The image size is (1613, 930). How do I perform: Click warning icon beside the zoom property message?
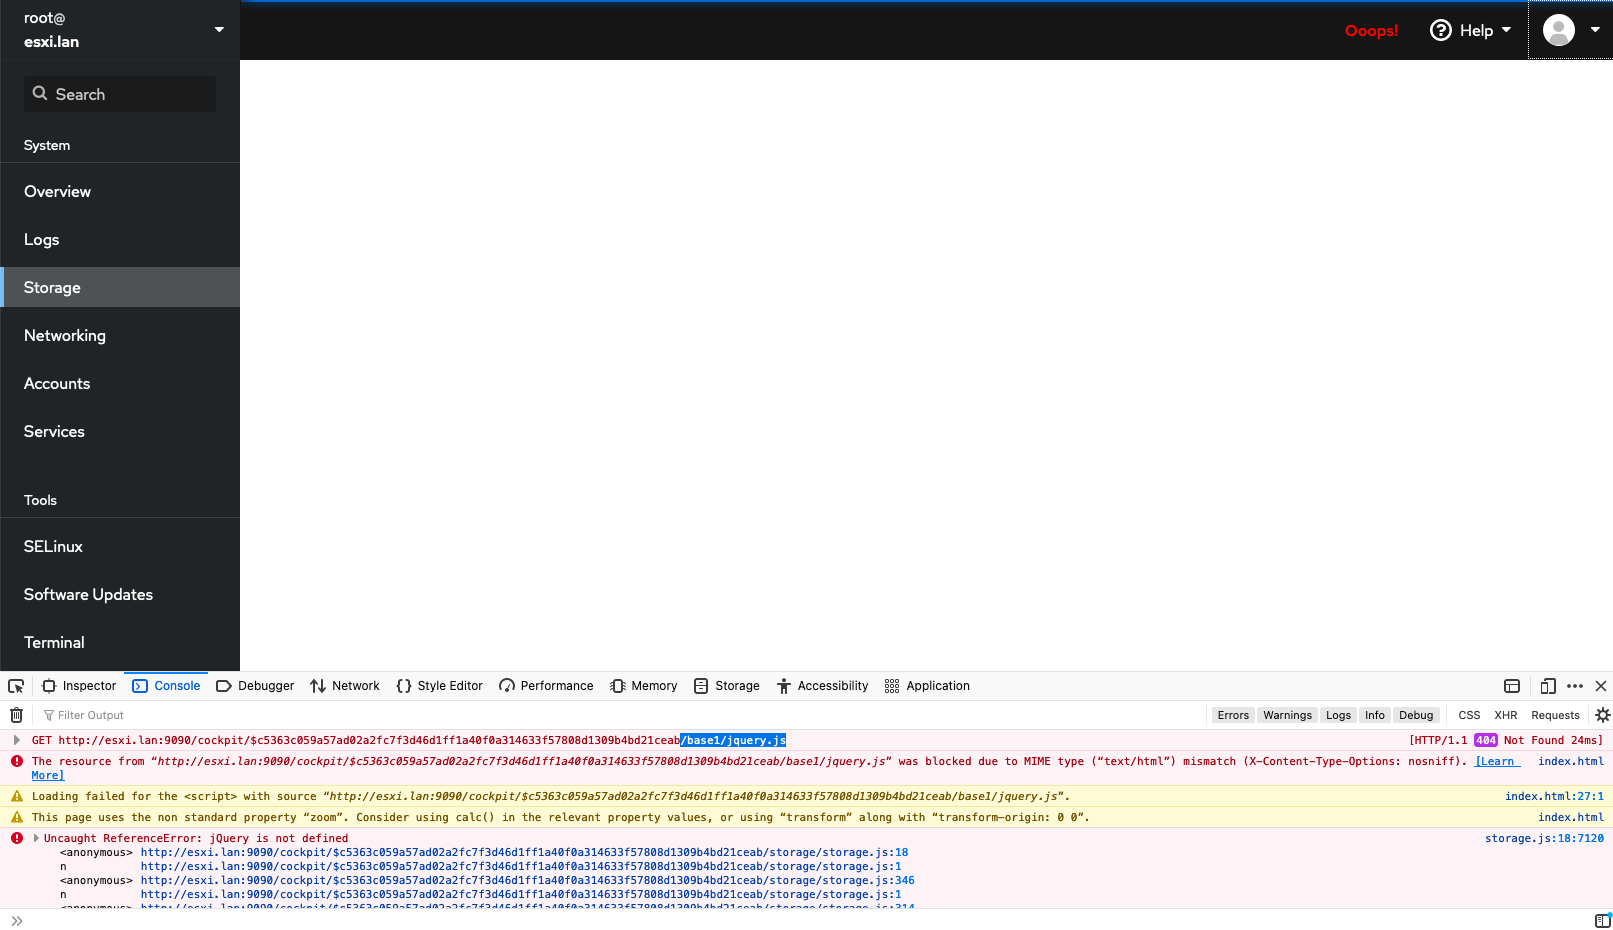pyautogui.click(x=17, y=817)
